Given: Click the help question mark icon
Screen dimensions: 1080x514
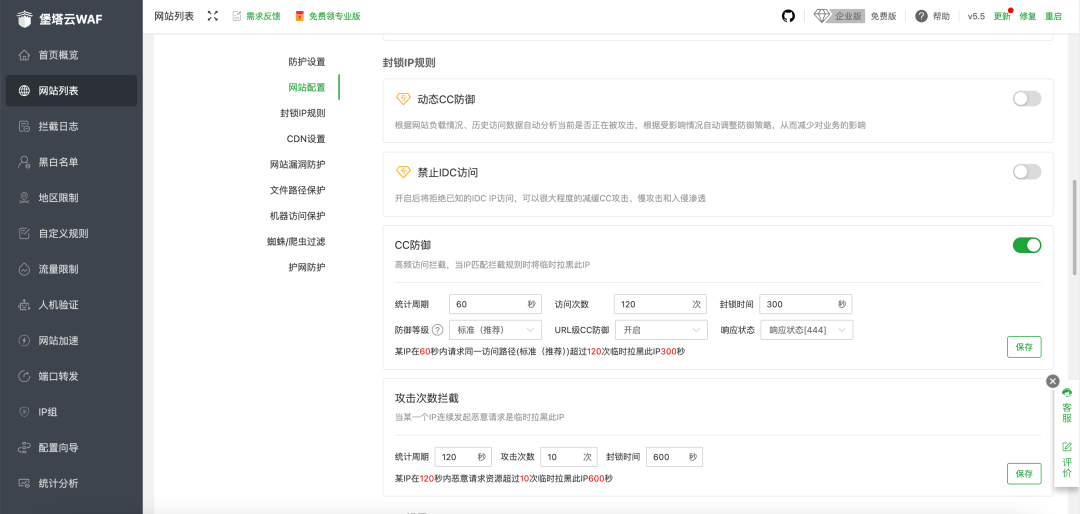Looking at the screenshot, I should click(x=921, y=16).
